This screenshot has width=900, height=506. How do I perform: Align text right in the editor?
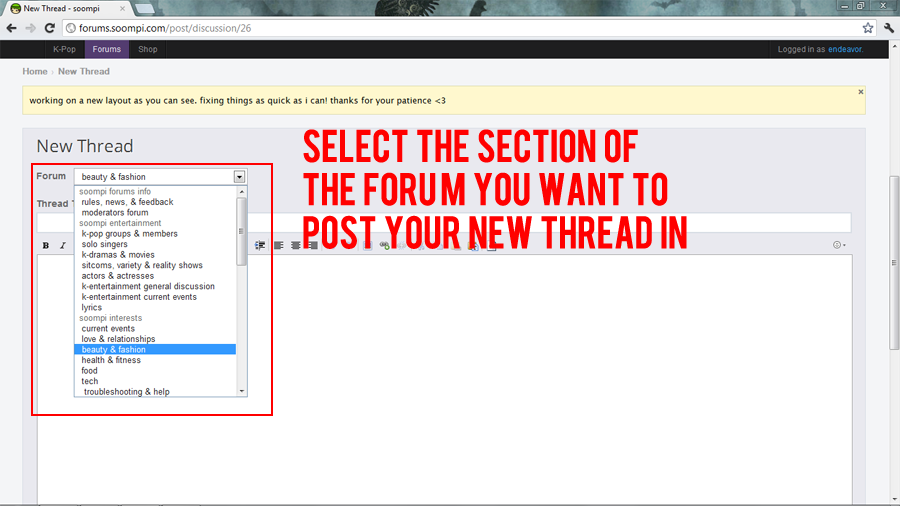tap(313, 246)
